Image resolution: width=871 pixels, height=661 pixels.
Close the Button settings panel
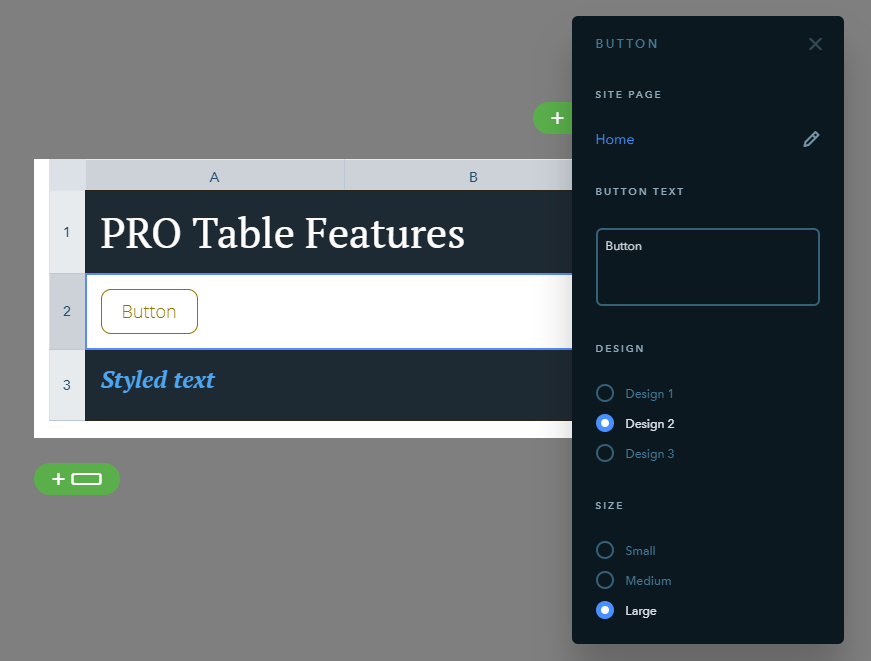(815, 44)
